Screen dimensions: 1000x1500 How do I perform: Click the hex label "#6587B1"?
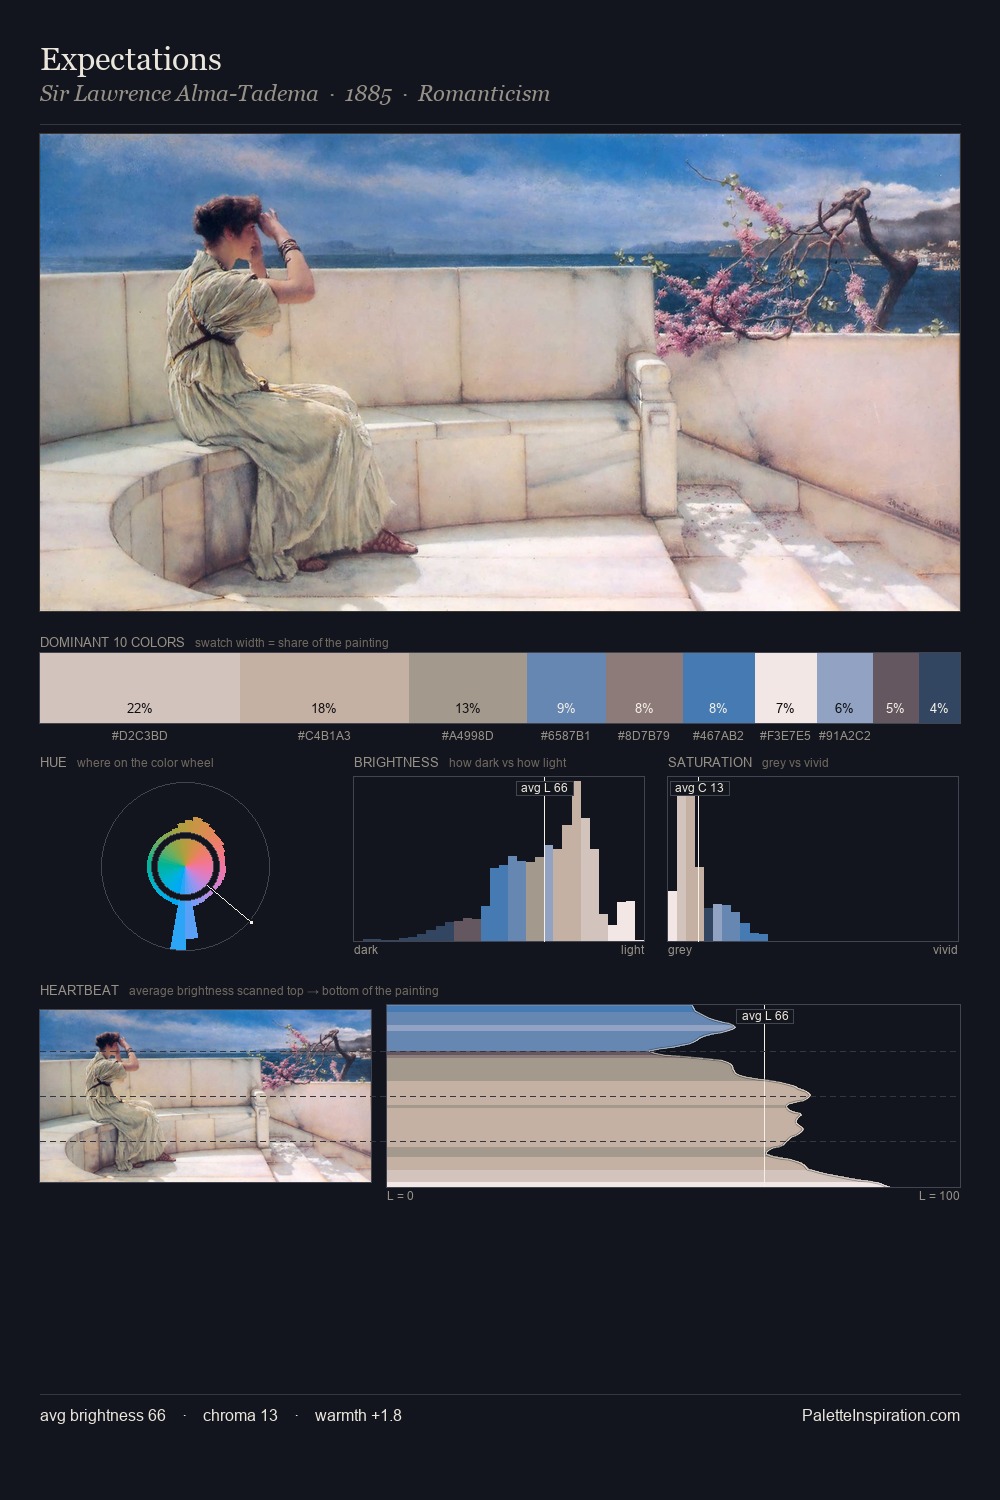(x=566, y=736)
